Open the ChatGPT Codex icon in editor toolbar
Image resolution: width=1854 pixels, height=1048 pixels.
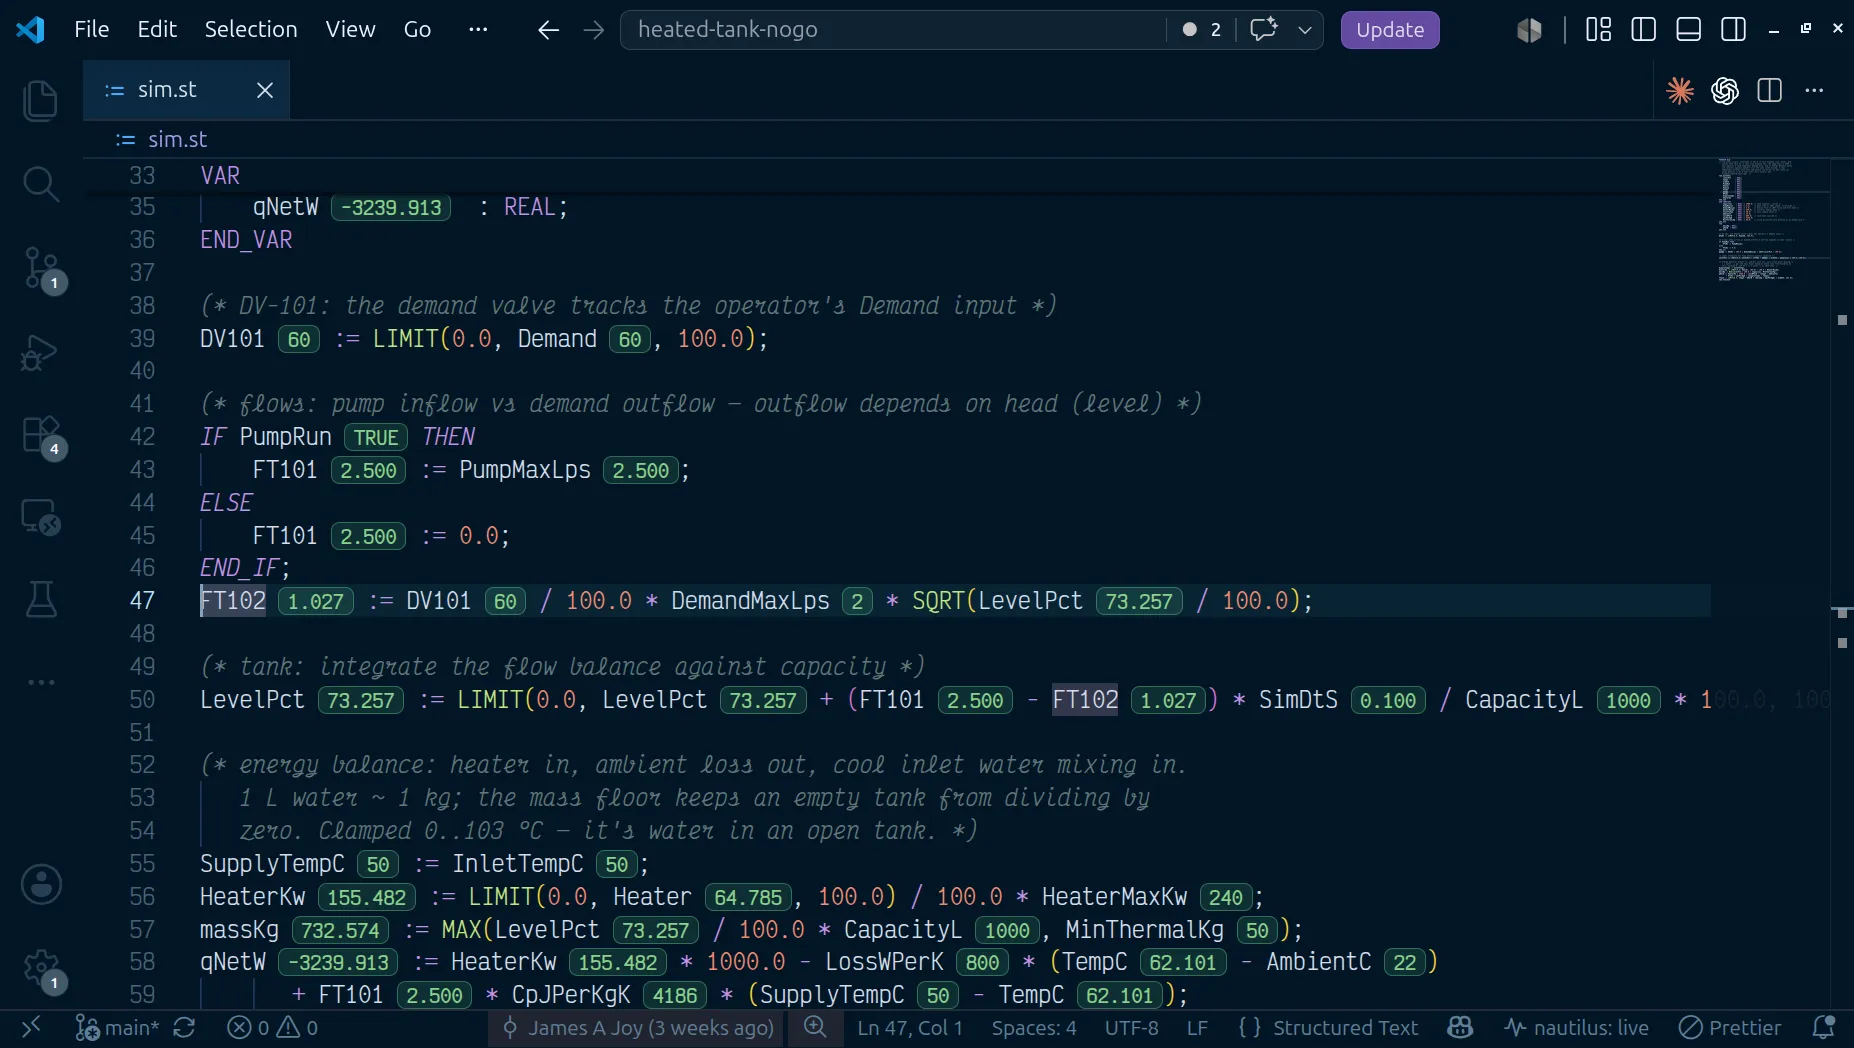1725,91
